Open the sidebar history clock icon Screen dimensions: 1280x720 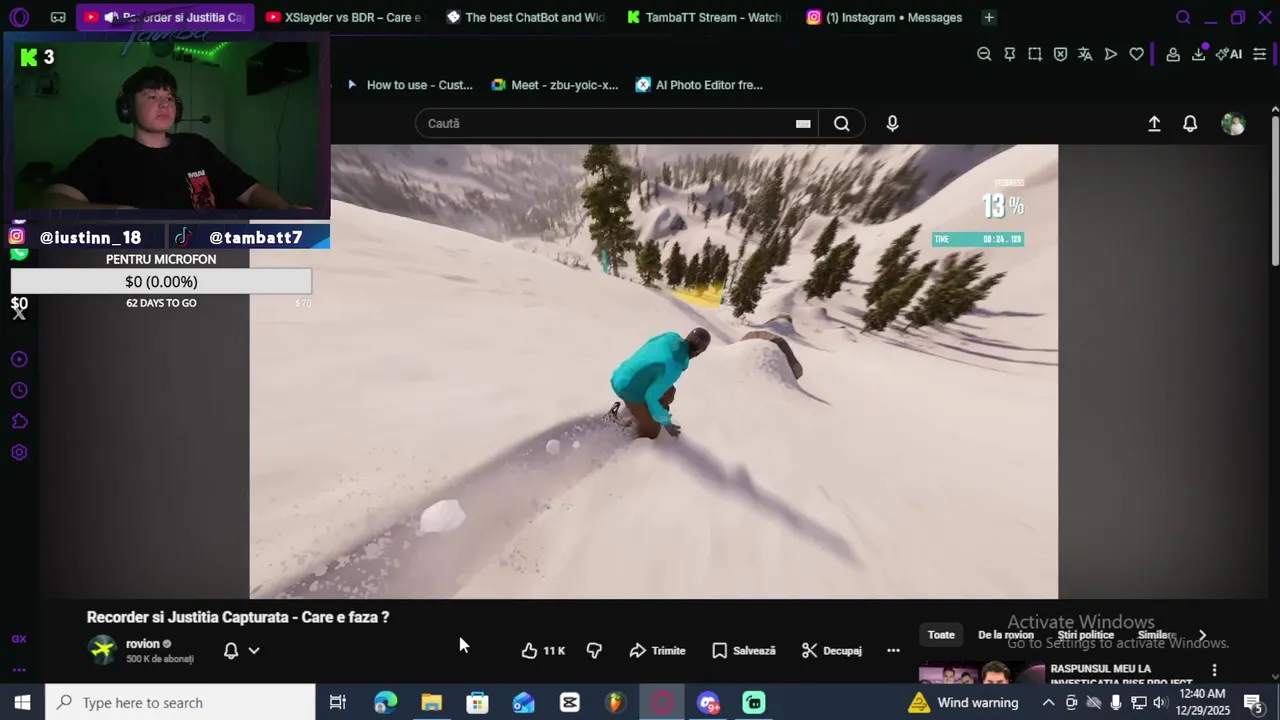[19, 390]
